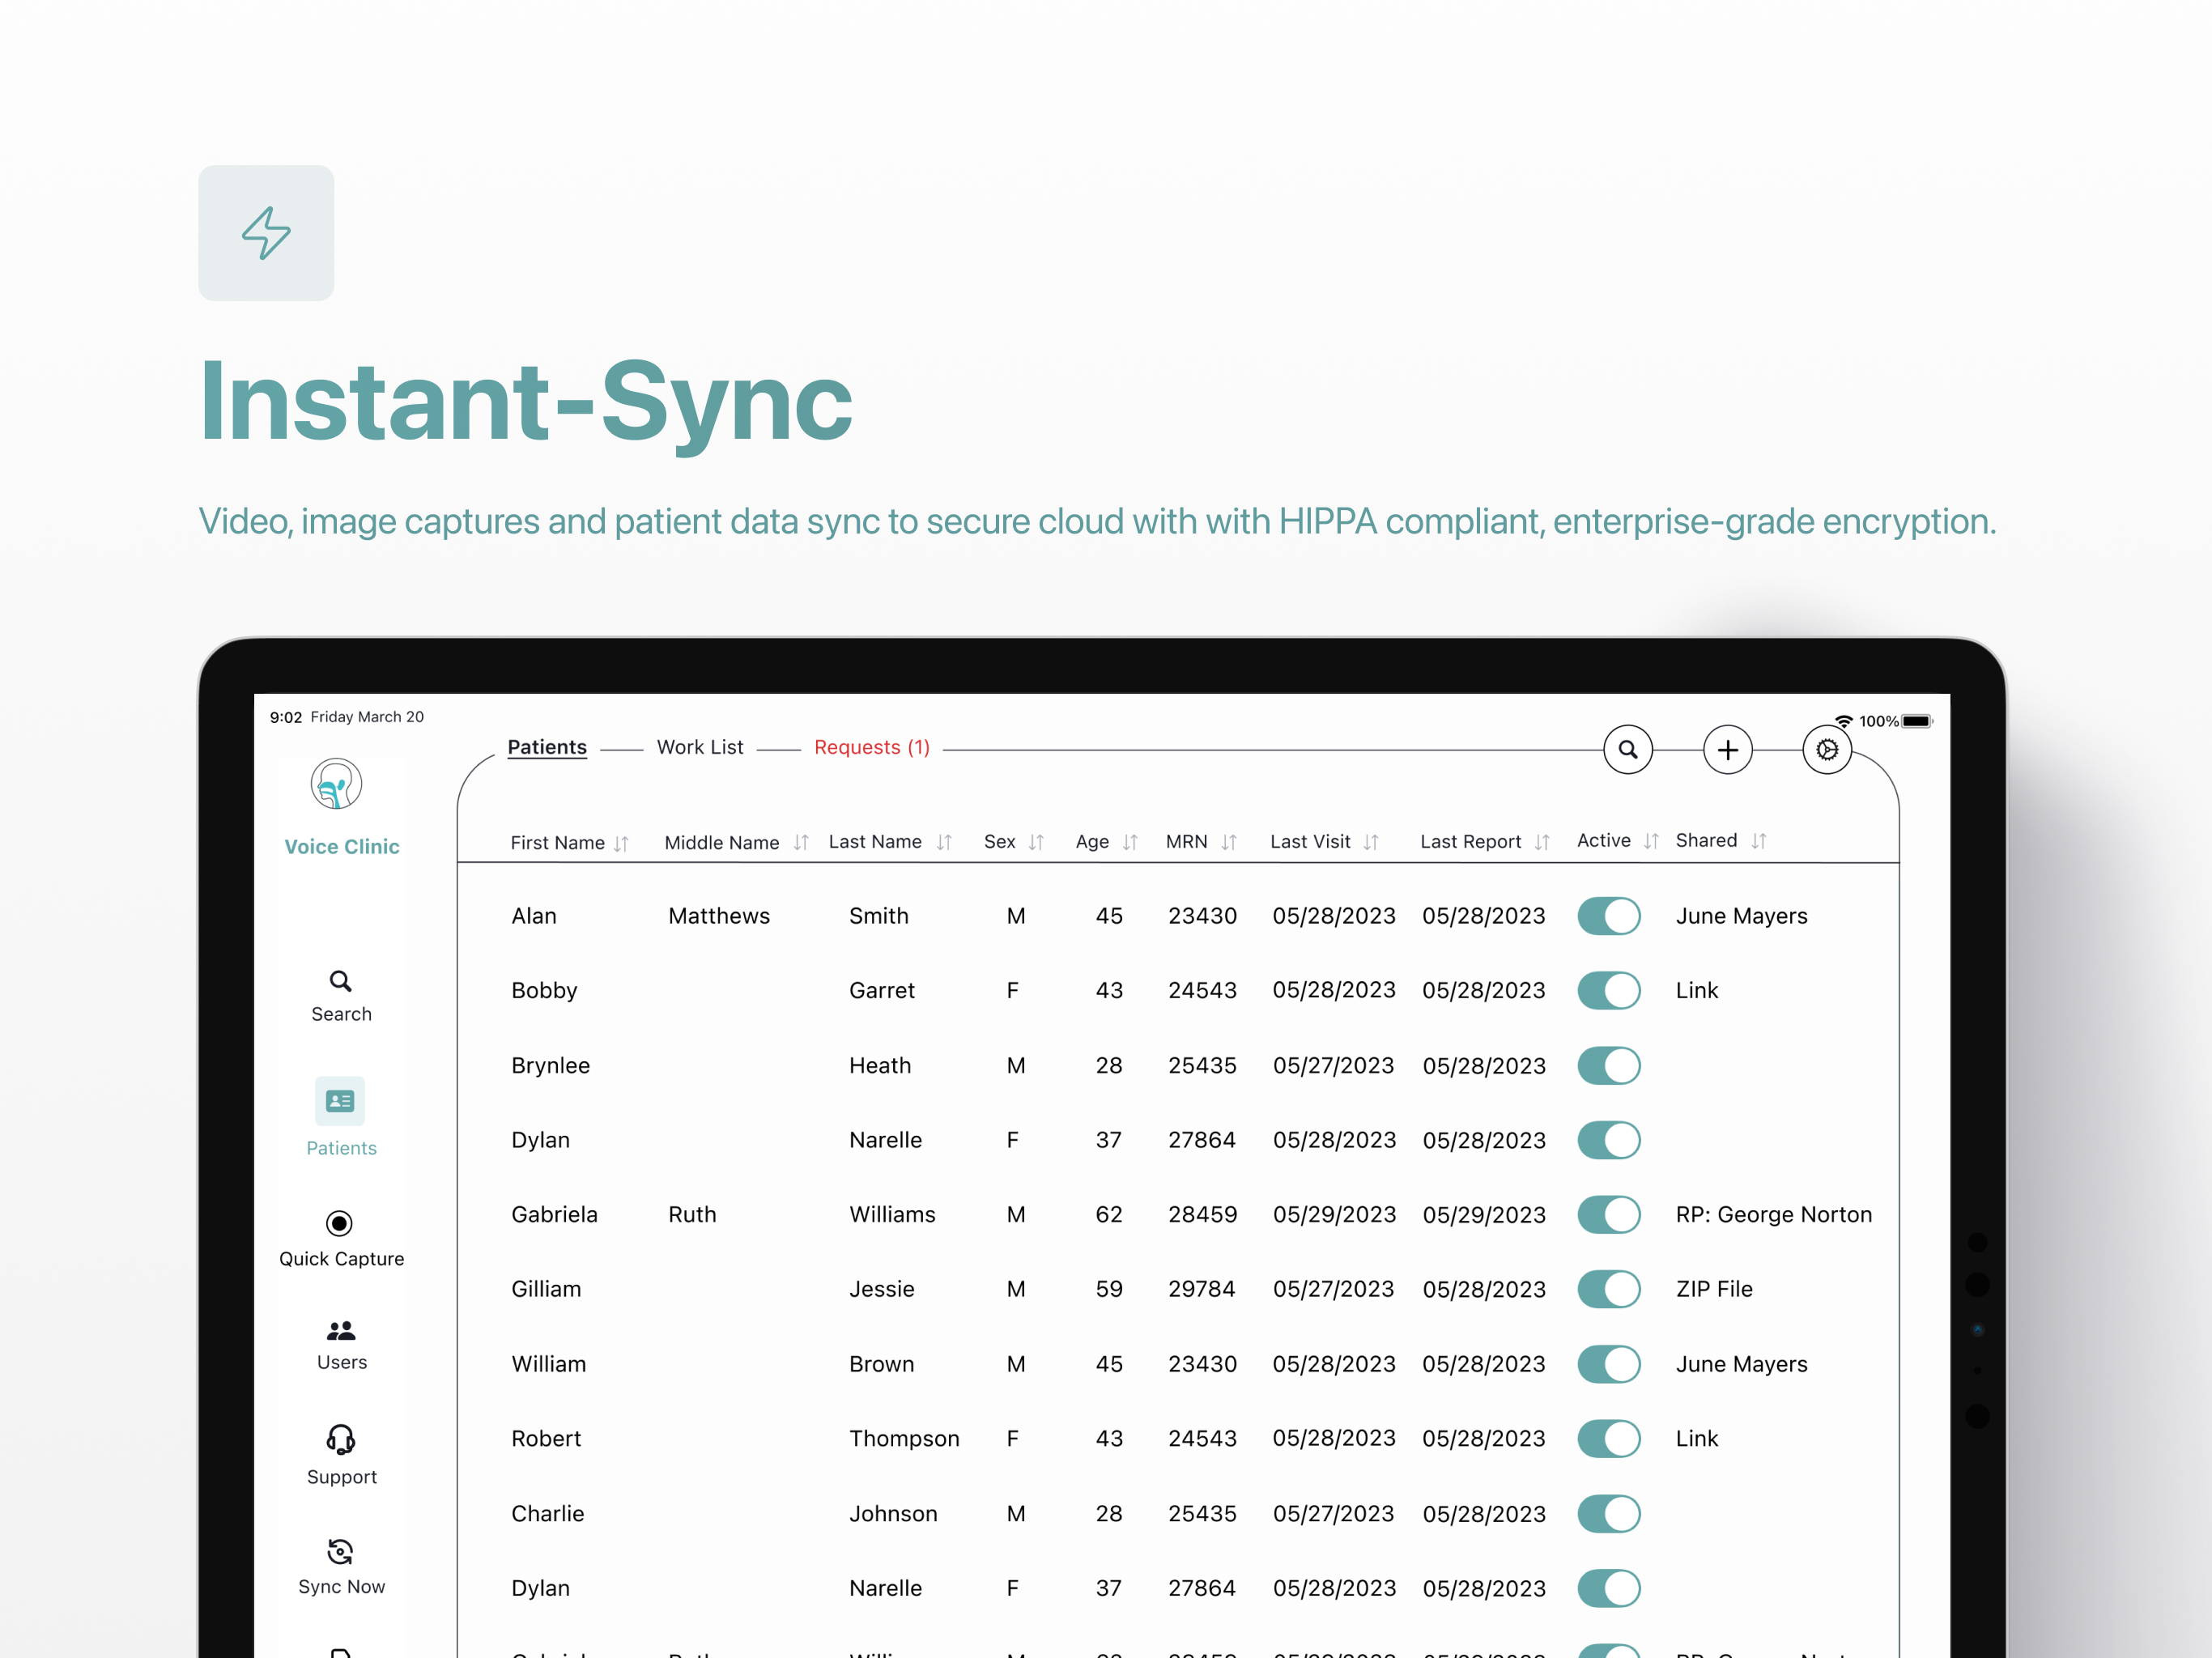2212x1658 pixels.
Task: Click age 62 in the MRN 28459 row
Action: tap(1109, 1214)
